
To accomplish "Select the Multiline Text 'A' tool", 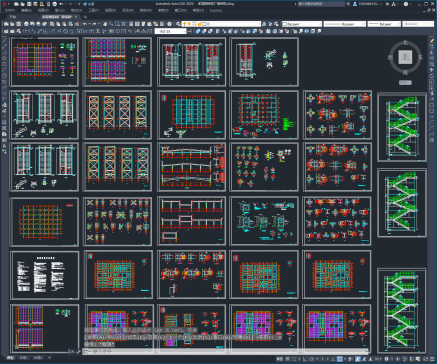I will (x=4, y=146).
